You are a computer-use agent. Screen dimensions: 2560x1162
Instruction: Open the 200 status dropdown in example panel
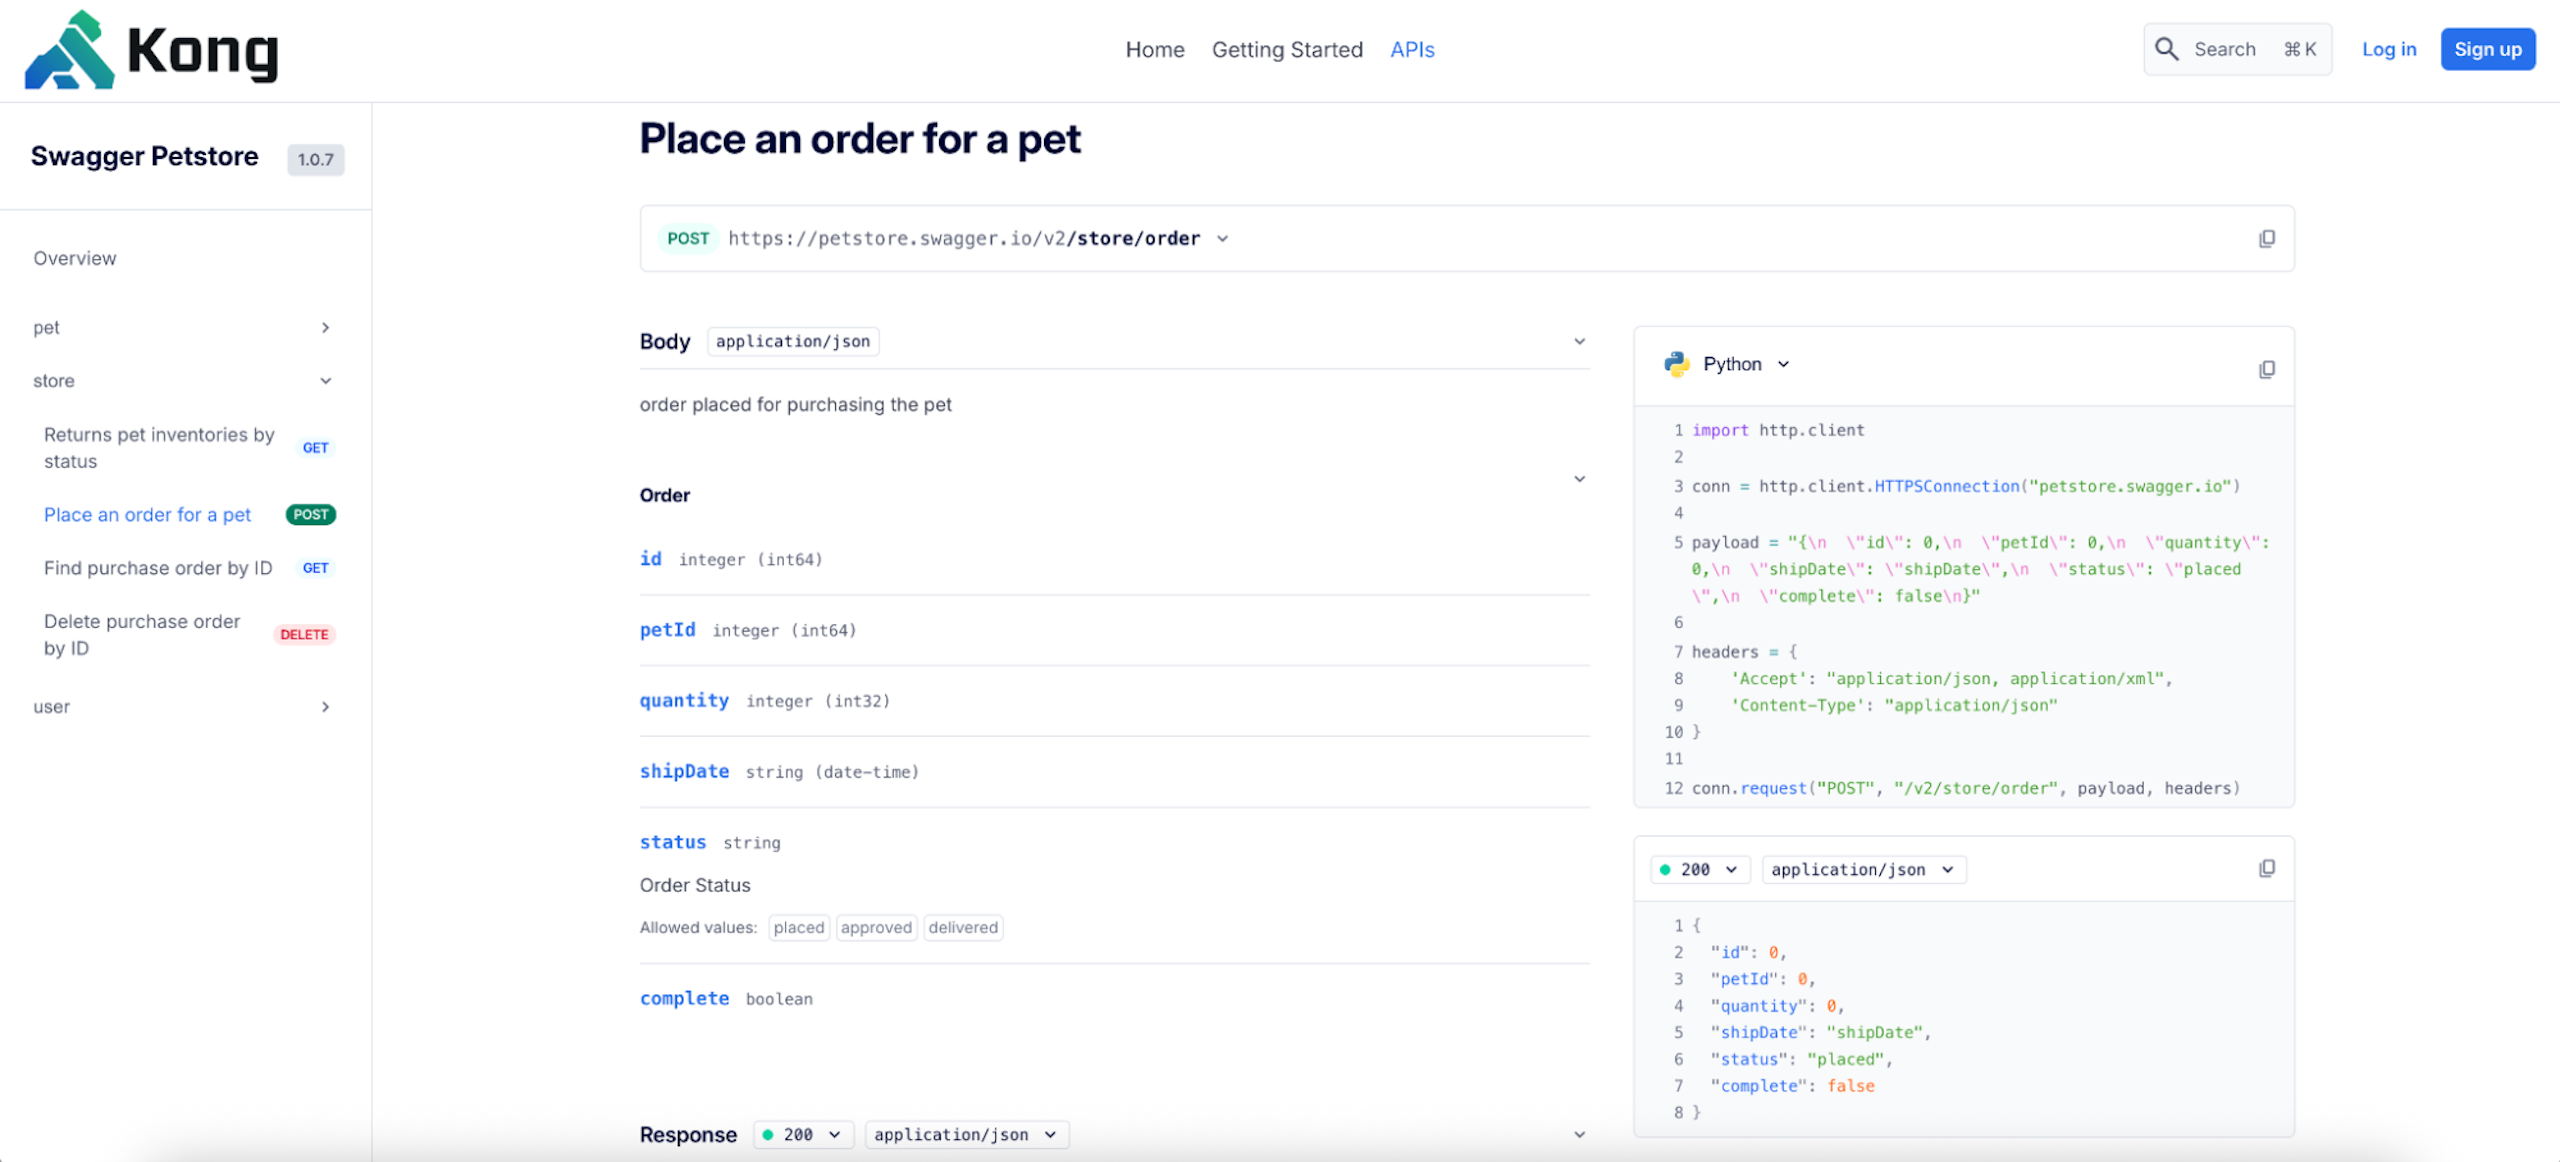click(x=1700, y=869)
